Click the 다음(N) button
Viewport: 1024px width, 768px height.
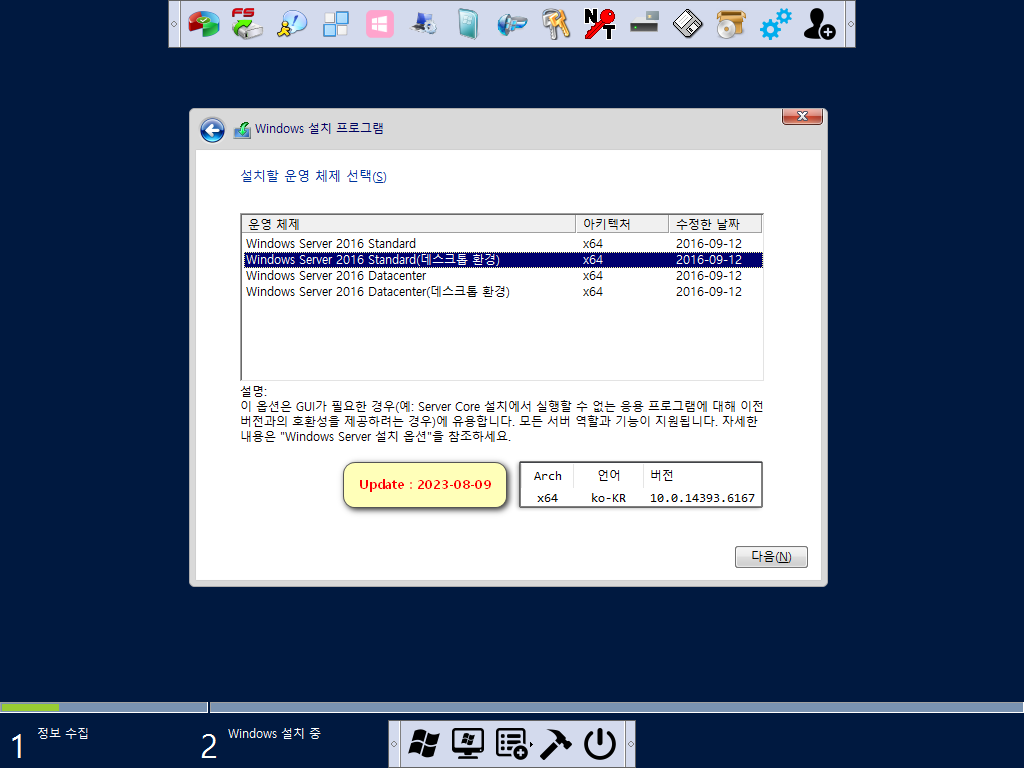pyautogui.click(x=771, y=556)
